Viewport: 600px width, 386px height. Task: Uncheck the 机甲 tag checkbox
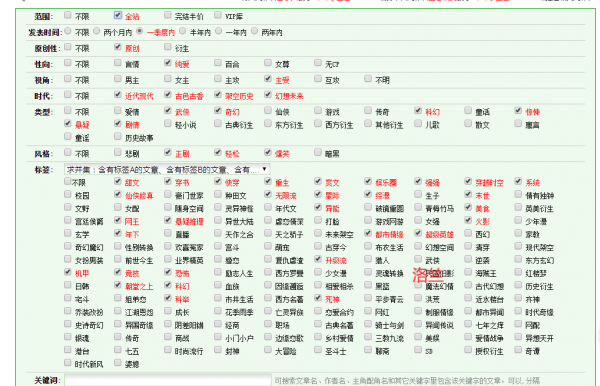point(68,272)
